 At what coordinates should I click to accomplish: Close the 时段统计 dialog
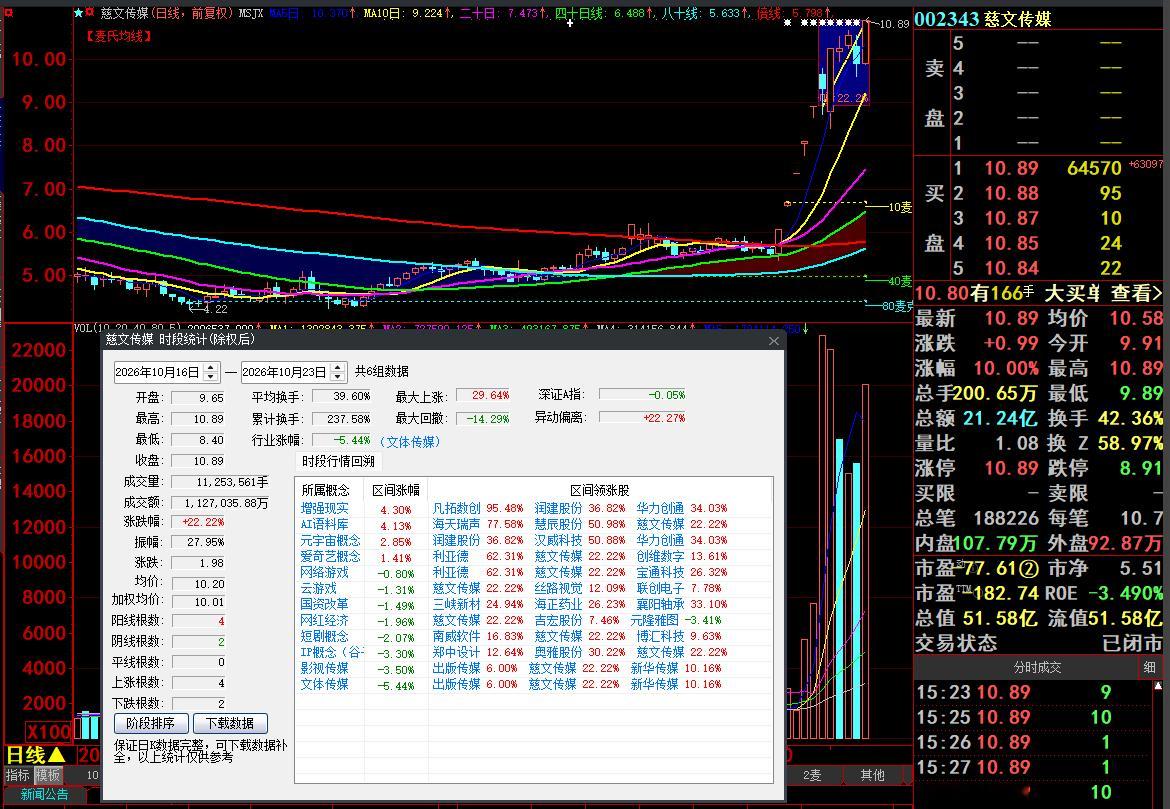[x=774, y=341]
